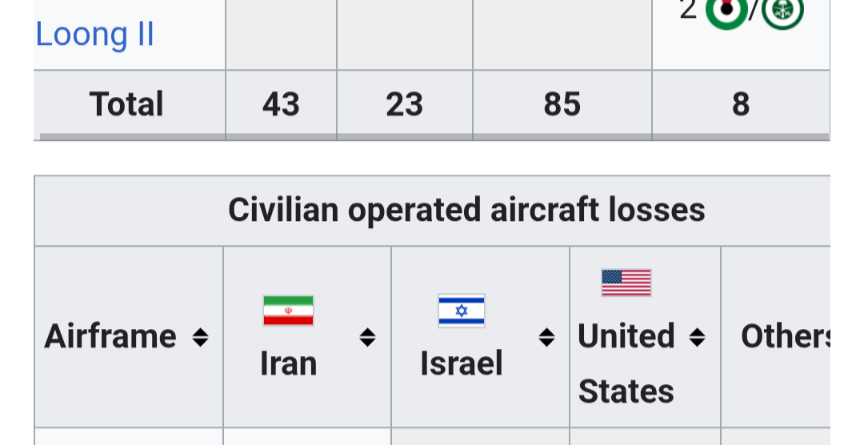This screenshot has height=445, width=859.
Task: Select the total value 85 cell
Action: (x=562, y=104)
